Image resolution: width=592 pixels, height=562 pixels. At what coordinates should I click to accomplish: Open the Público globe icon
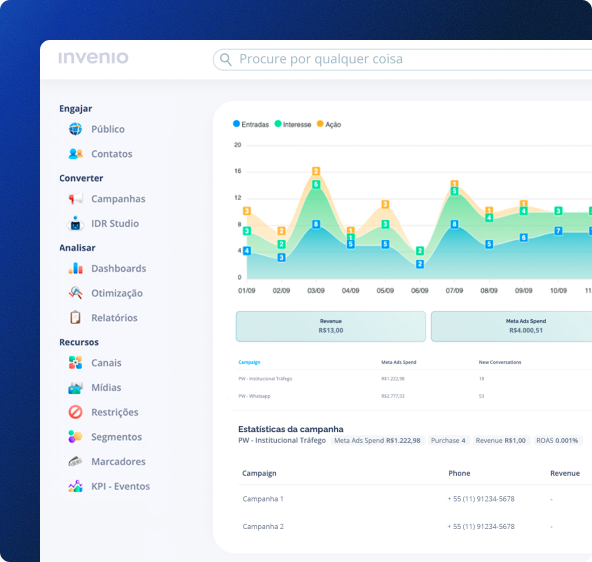coord(75,129)
